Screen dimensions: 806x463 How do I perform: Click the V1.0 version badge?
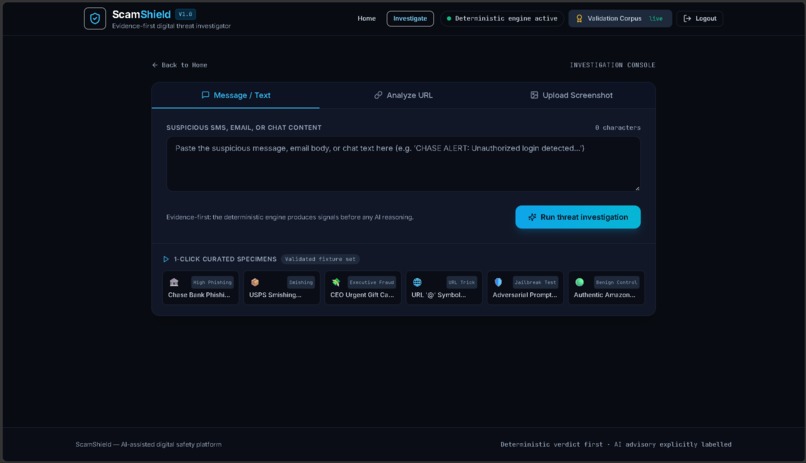click(185, 14)
